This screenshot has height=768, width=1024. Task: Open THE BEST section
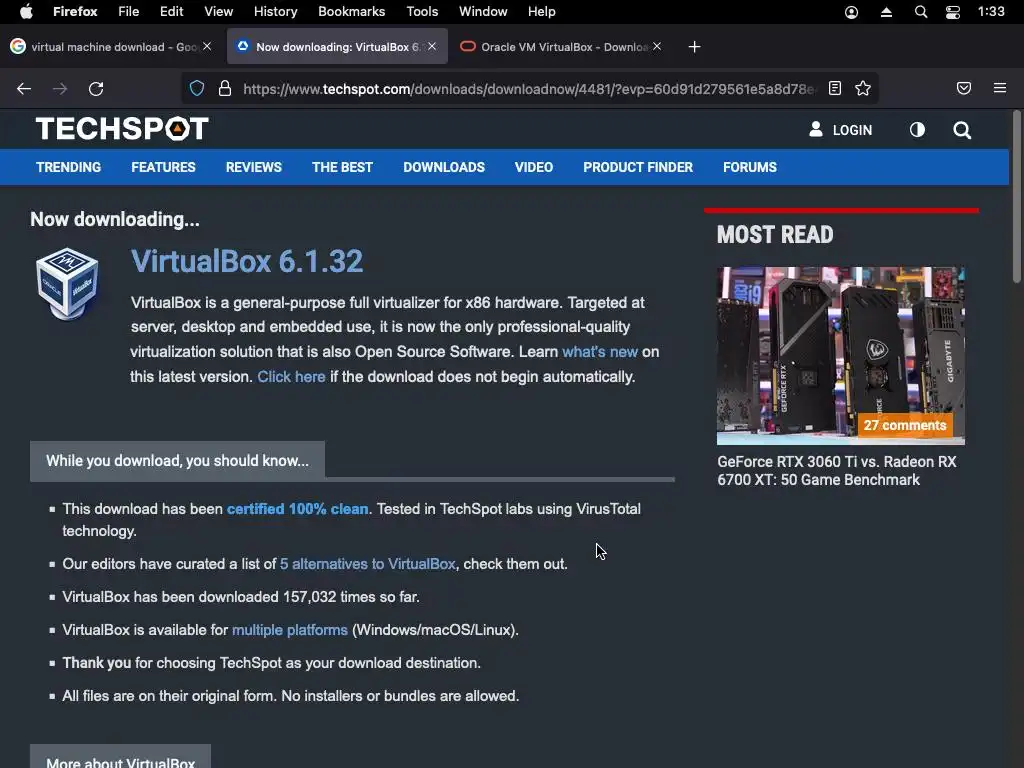click(342, 167)
